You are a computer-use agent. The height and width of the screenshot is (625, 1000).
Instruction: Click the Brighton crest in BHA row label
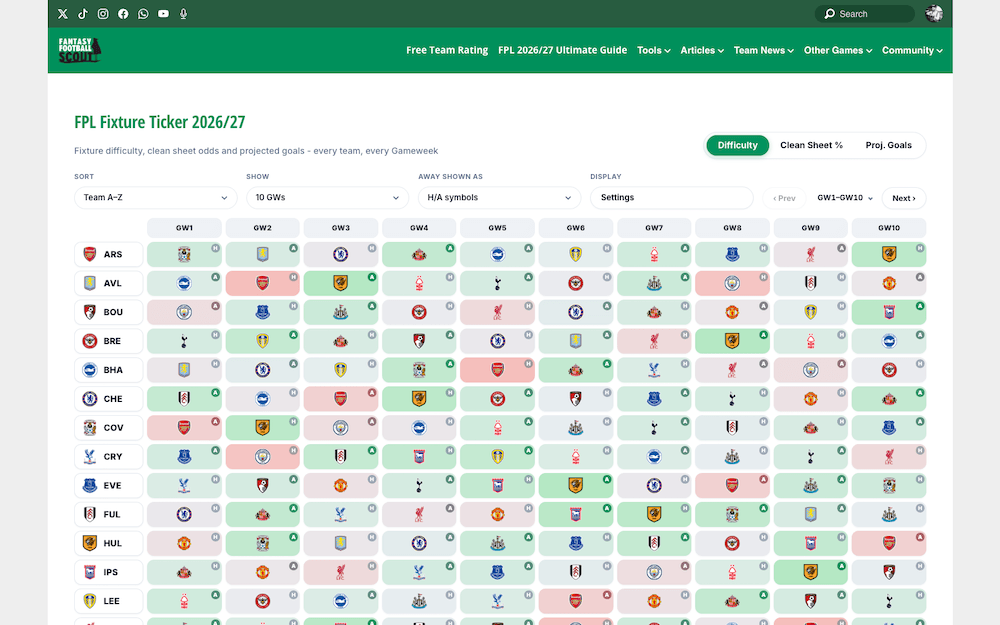(90, 370)
